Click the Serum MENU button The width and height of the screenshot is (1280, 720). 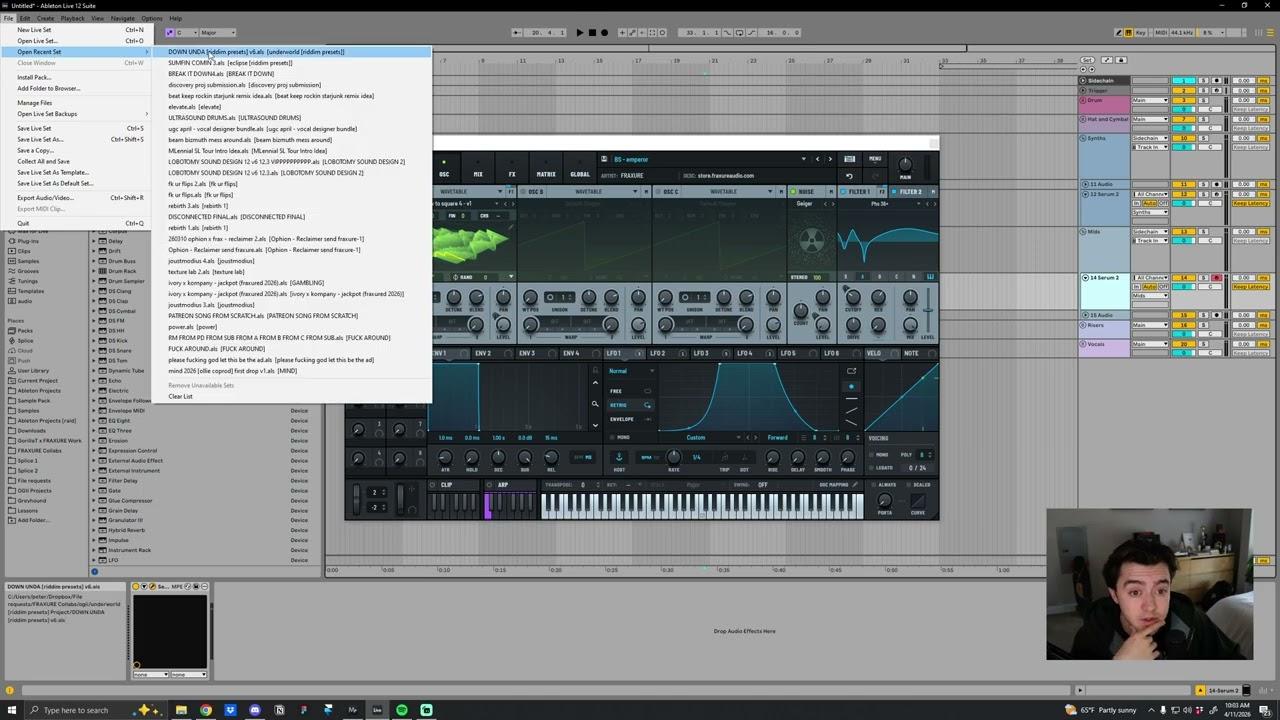[875, 159]
